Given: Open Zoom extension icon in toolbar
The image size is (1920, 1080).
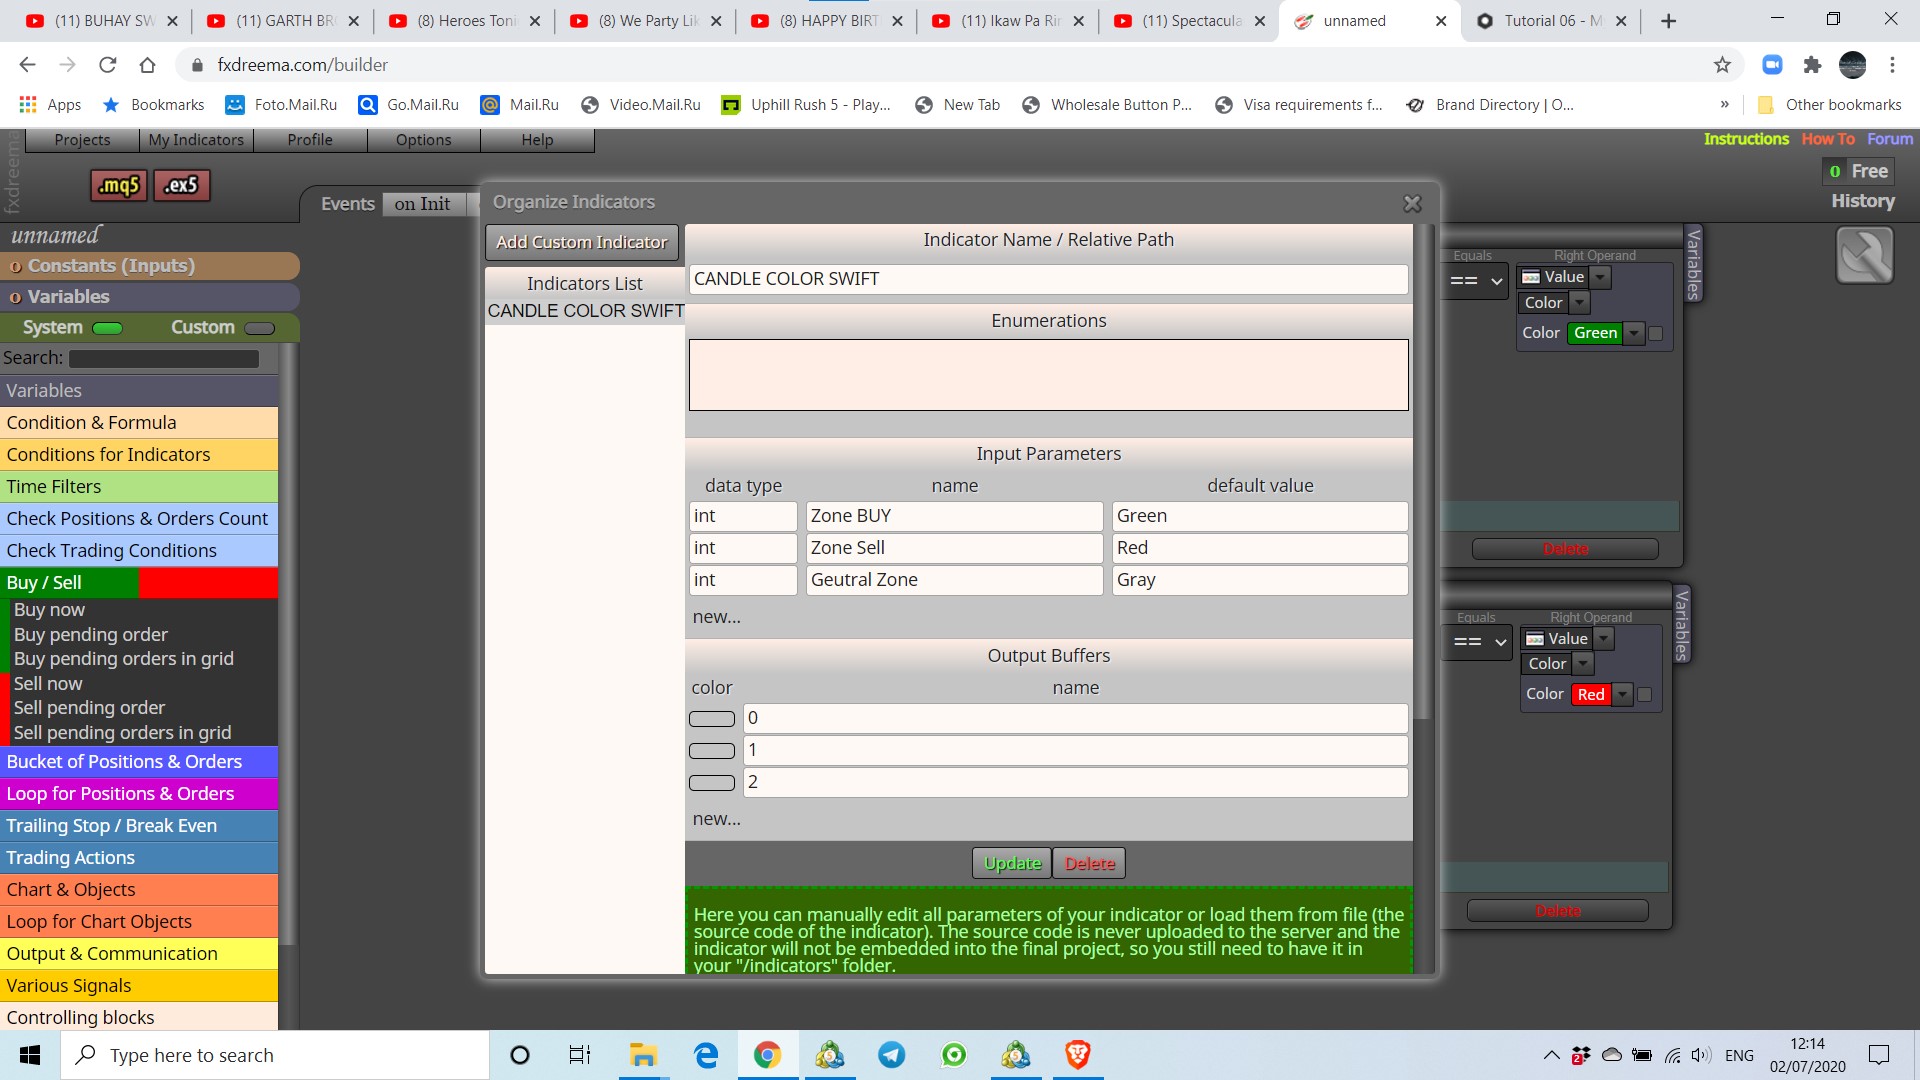Looking at the screenshot, I should click(1772, 65).
